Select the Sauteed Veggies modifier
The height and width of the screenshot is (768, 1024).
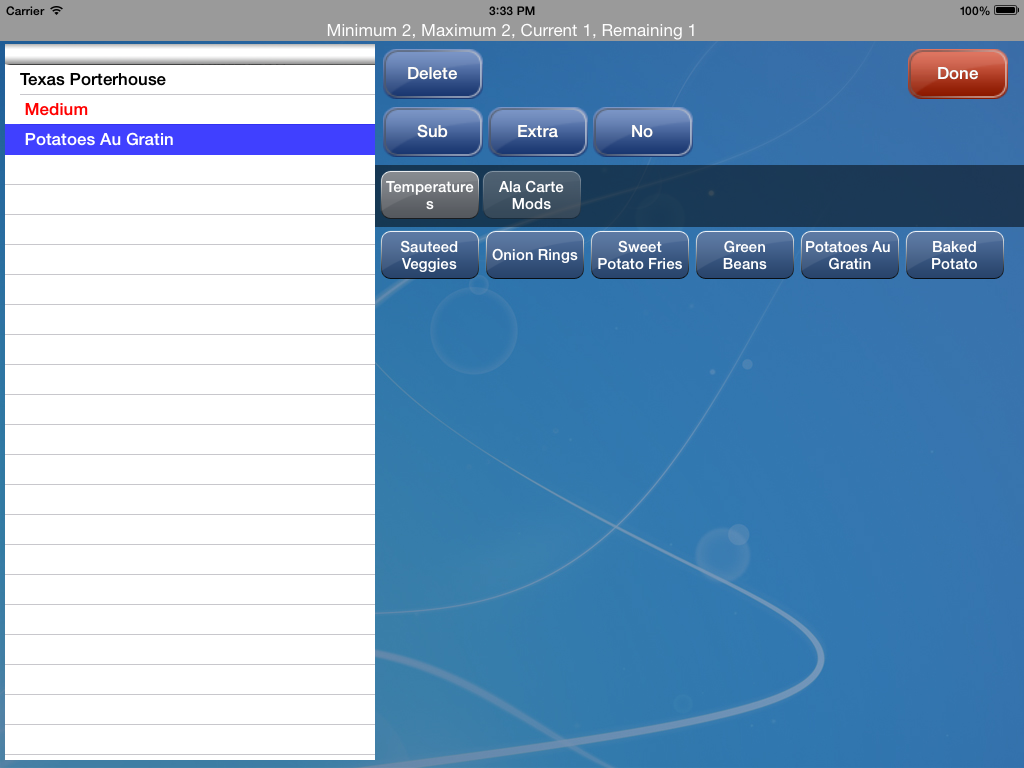[430, 255]
